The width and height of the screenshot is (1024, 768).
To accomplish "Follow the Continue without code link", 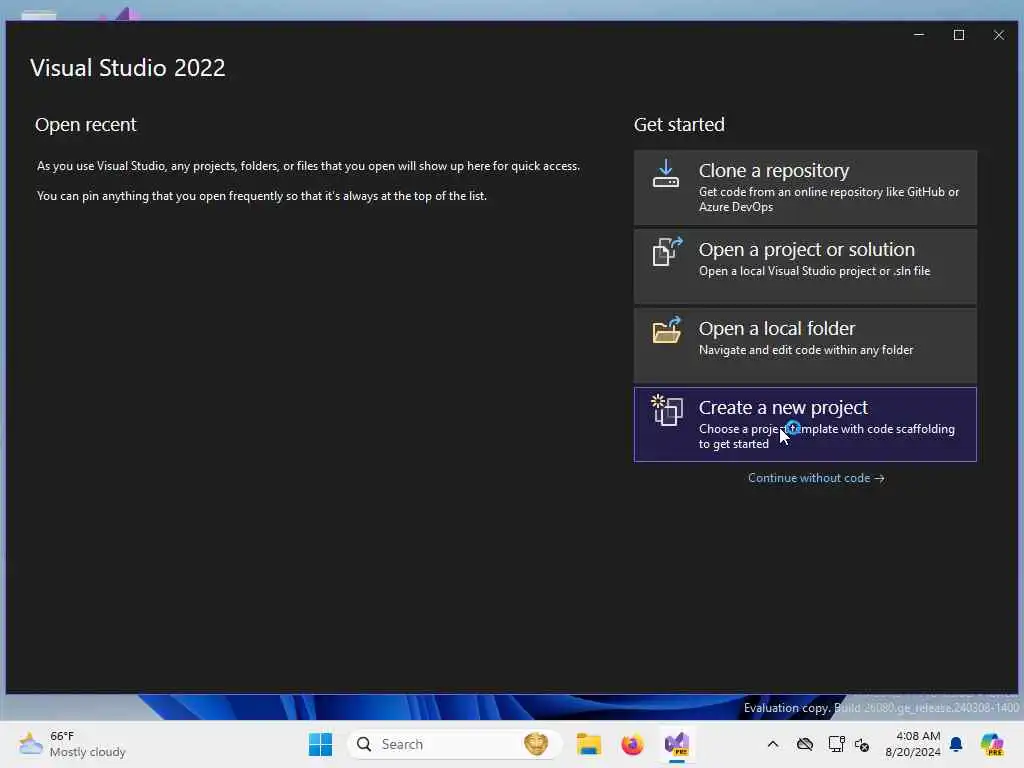I will (816, 478).
